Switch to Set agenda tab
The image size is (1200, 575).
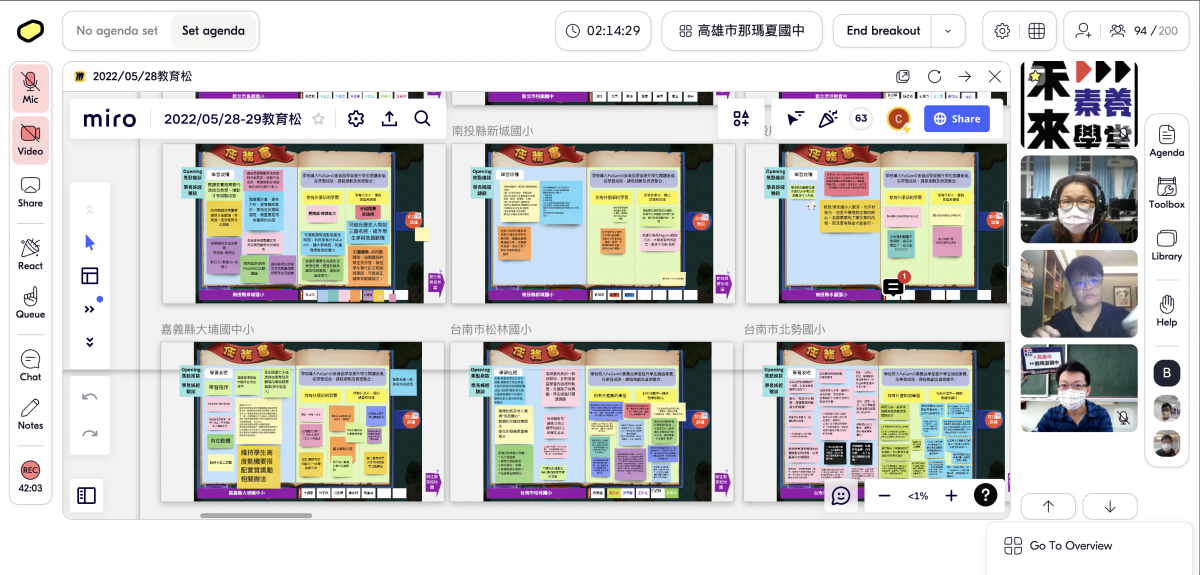pyautogui.click(x=213, y=31)
